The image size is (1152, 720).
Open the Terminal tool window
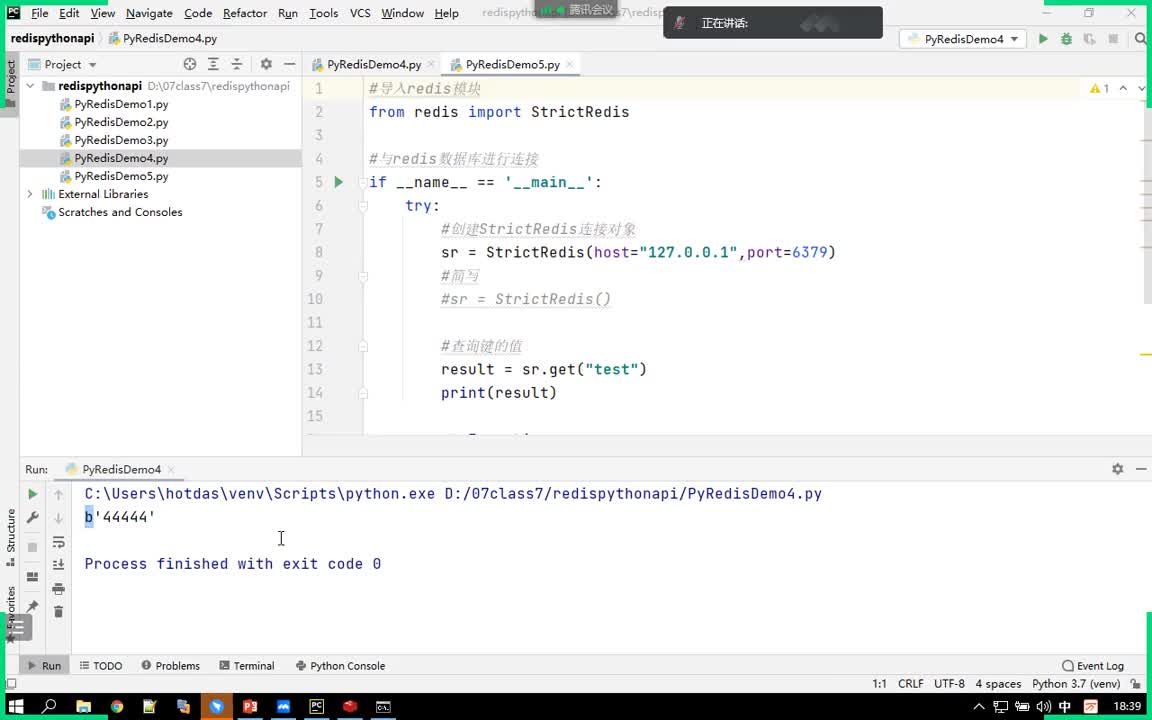click(x=246, y=666)
